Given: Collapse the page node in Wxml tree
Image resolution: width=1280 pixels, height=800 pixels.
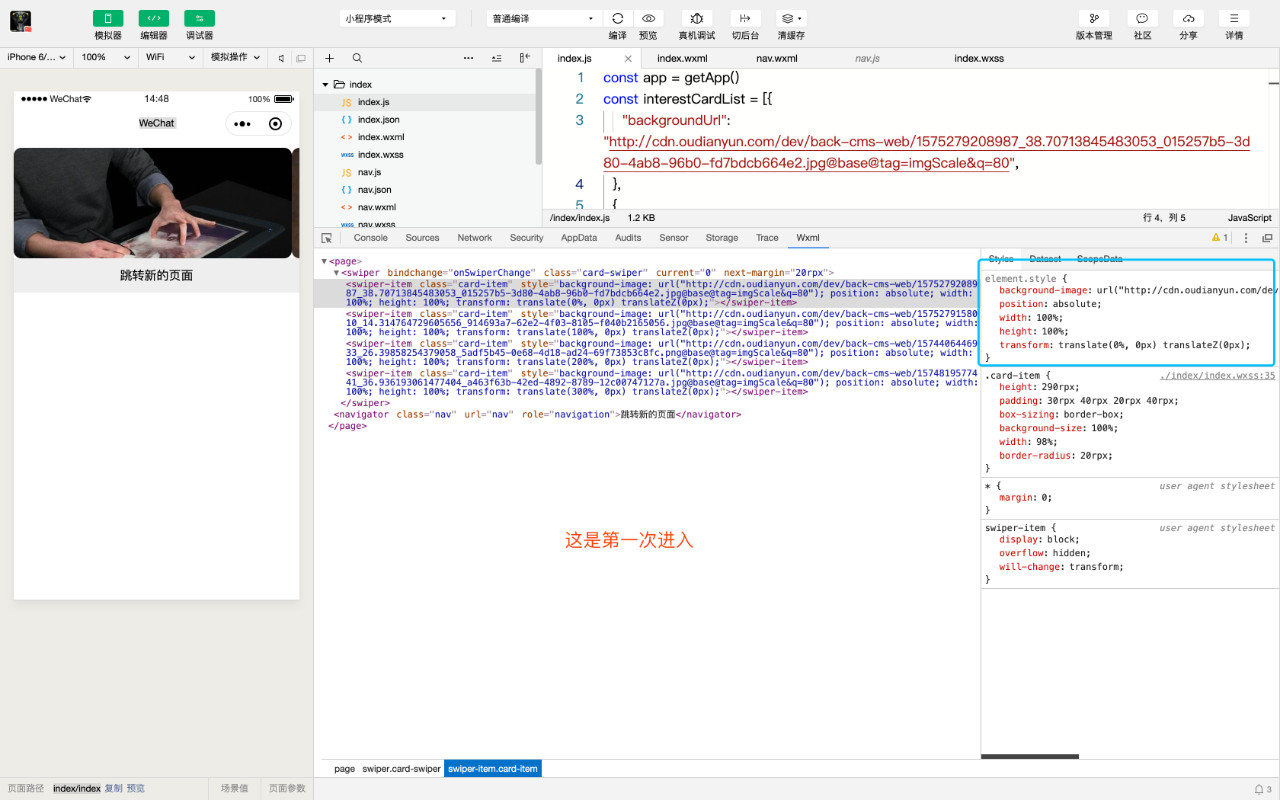Looking at the screenshot, I should pos(324,262).
